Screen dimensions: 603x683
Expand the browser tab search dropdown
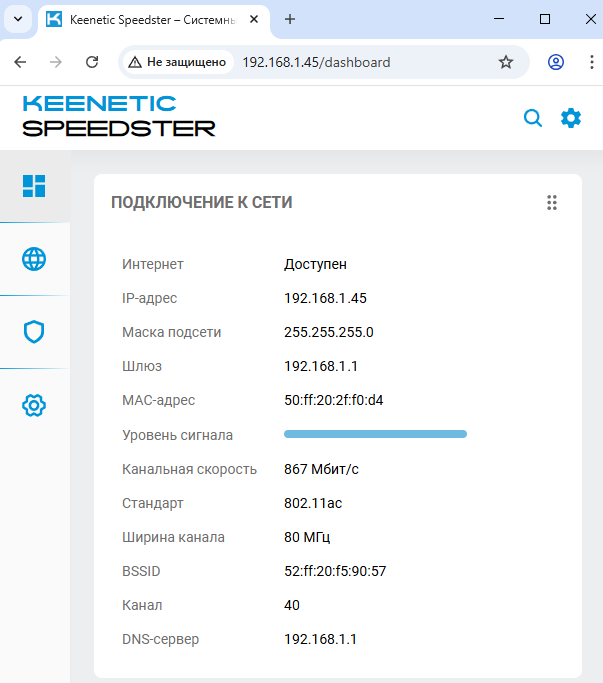[18, 19]
